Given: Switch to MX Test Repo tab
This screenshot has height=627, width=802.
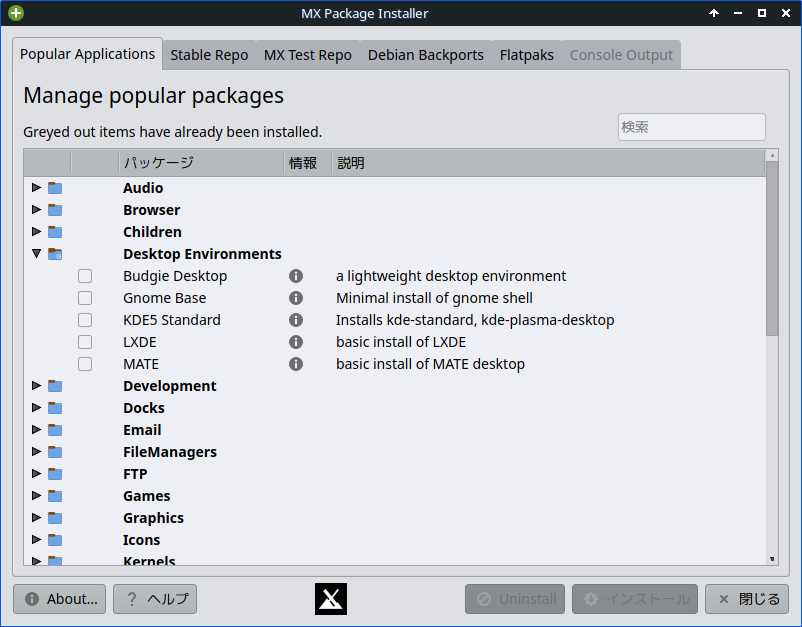Looking at the screenshot, I should click(308, 55).
